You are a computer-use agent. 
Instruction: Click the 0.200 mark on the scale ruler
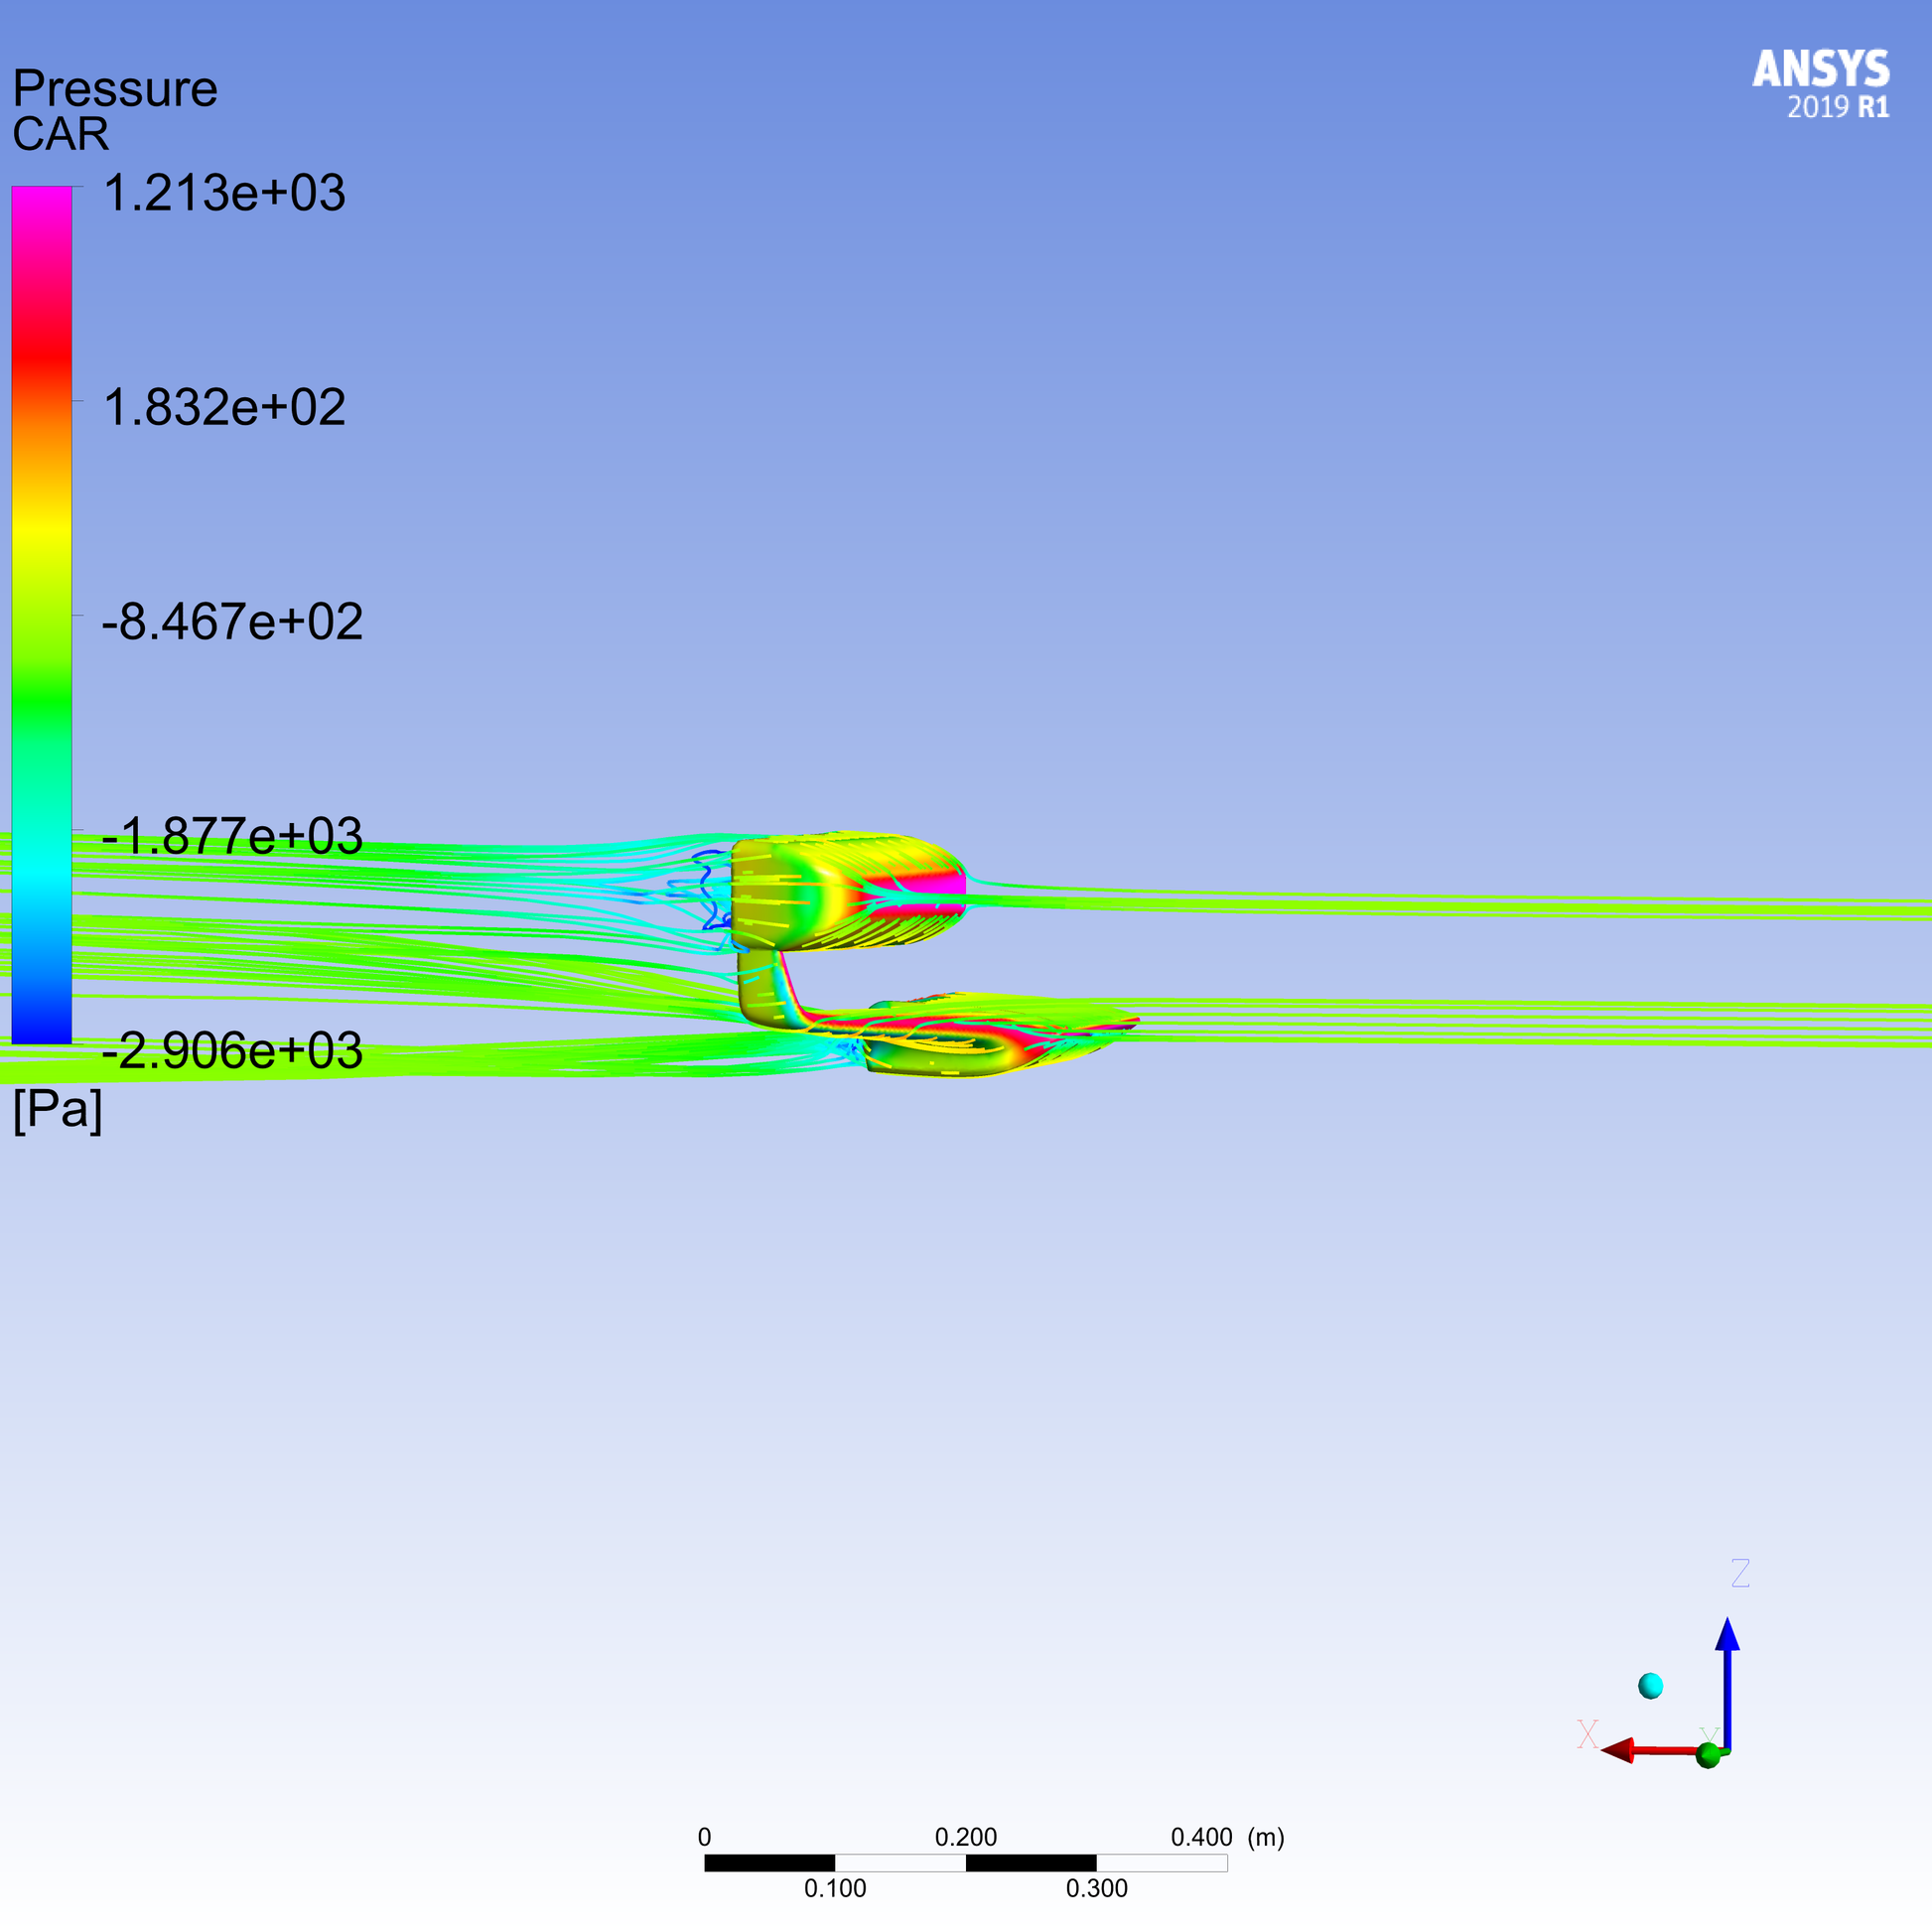966,1837
